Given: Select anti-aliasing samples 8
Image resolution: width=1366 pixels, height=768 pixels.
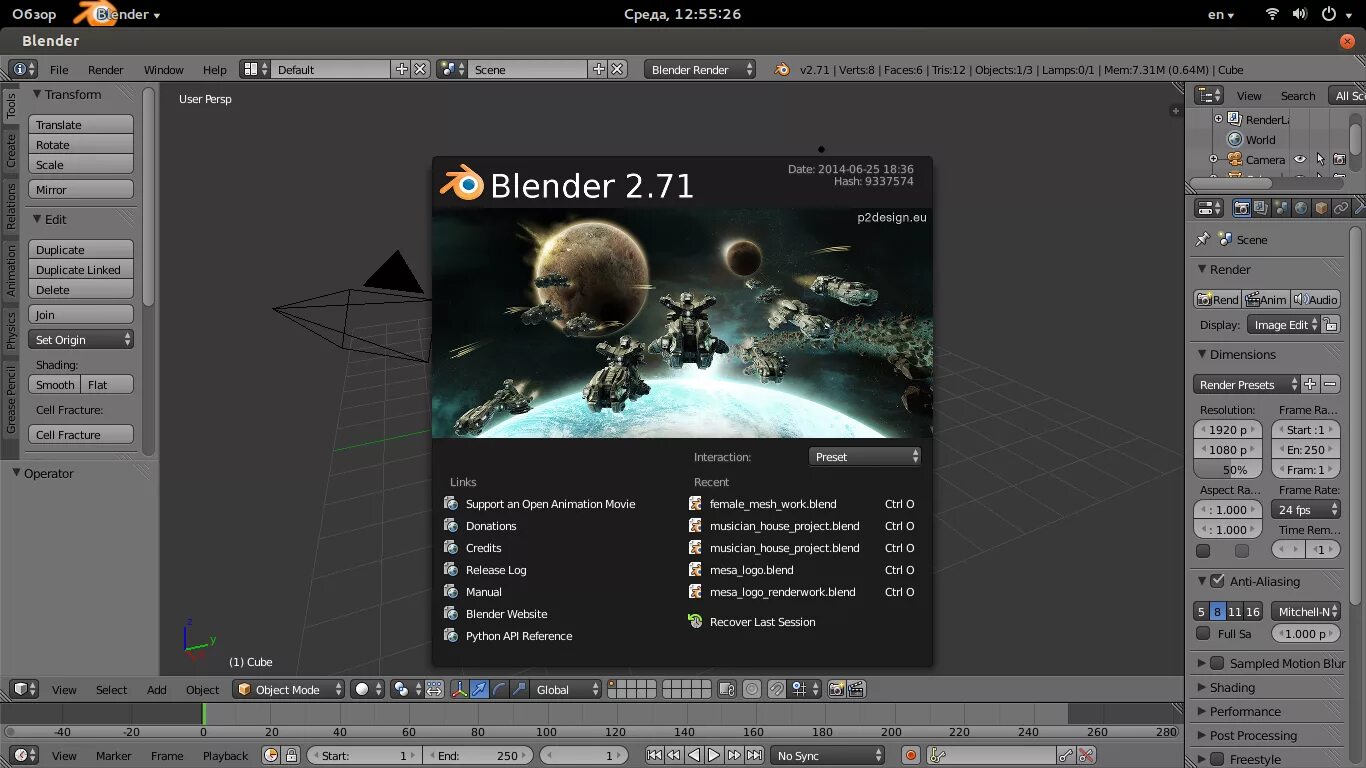Looking at the screenshot, I should tap(1217, 611).
